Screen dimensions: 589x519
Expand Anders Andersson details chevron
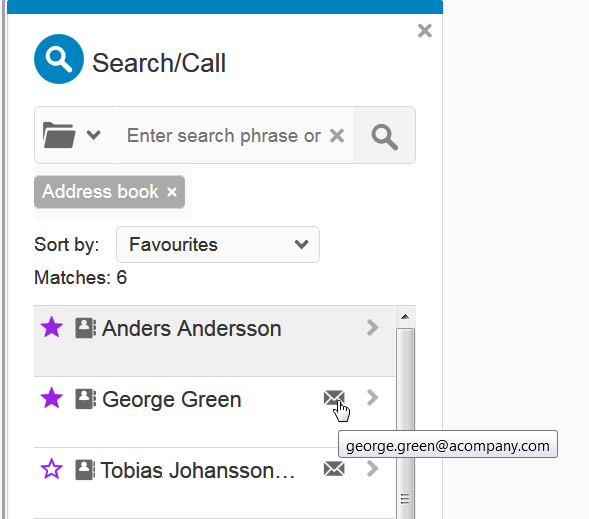372,327
